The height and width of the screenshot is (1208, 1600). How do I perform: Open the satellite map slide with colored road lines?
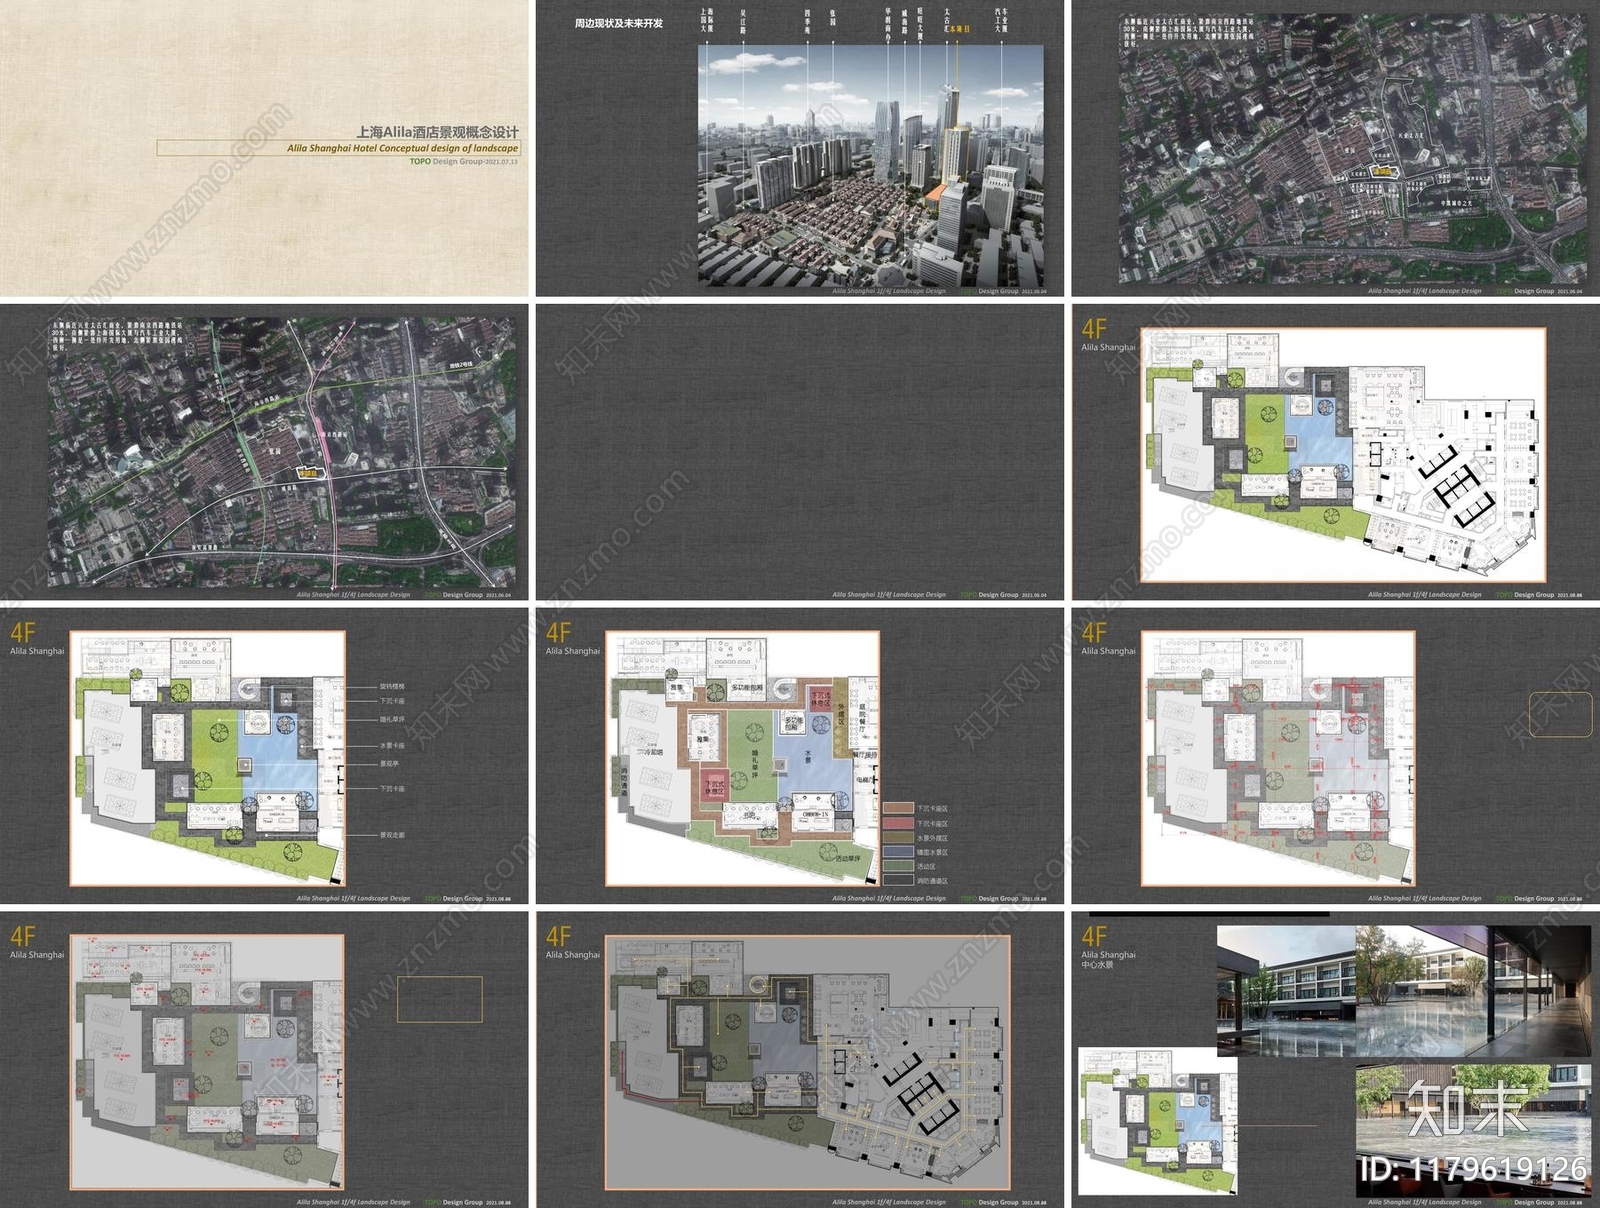click(x=264, y=452)
